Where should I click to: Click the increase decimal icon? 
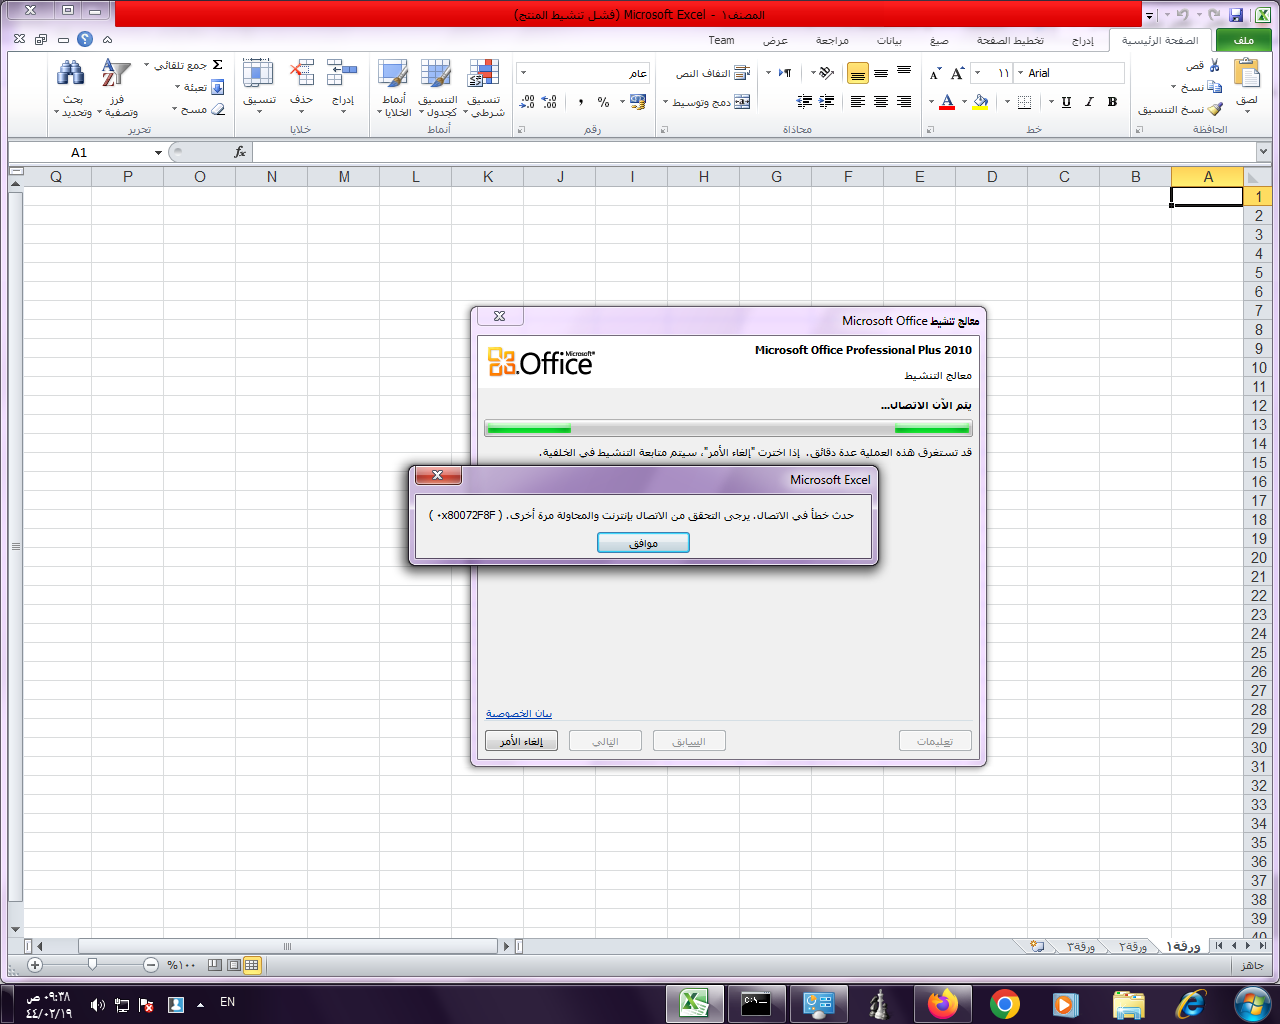550,102
